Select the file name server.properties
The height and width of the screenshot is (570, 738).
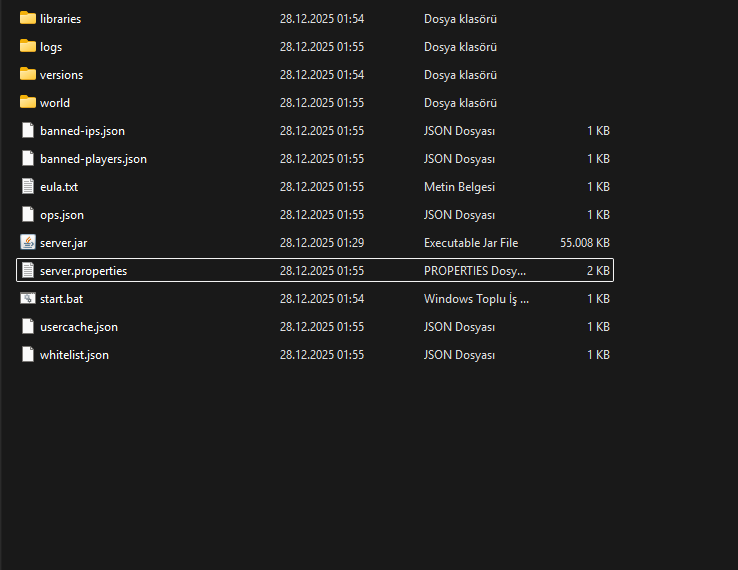coord(83,271)
